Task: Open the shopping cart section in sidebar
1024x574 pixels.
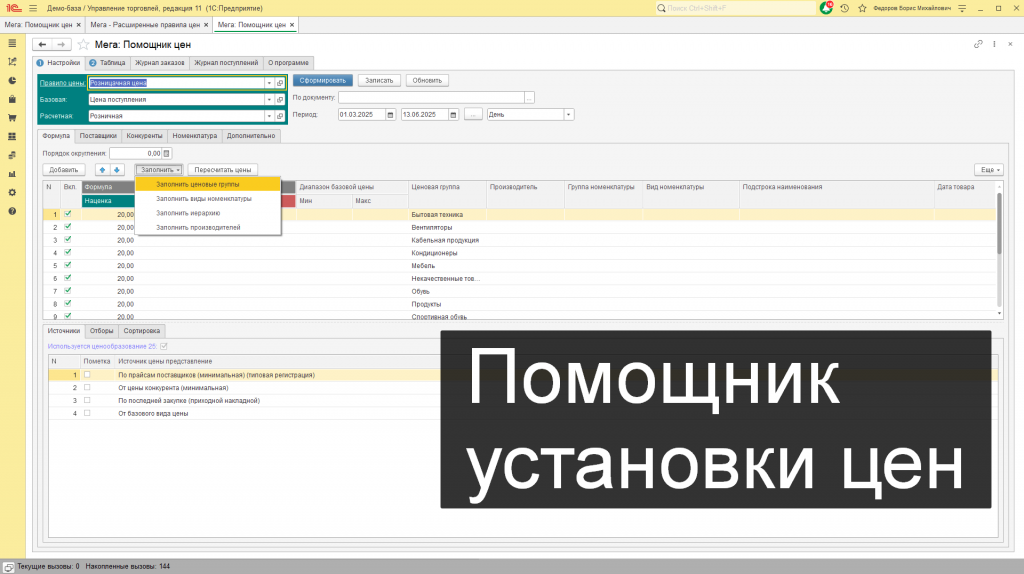Action: coord(12,118)
